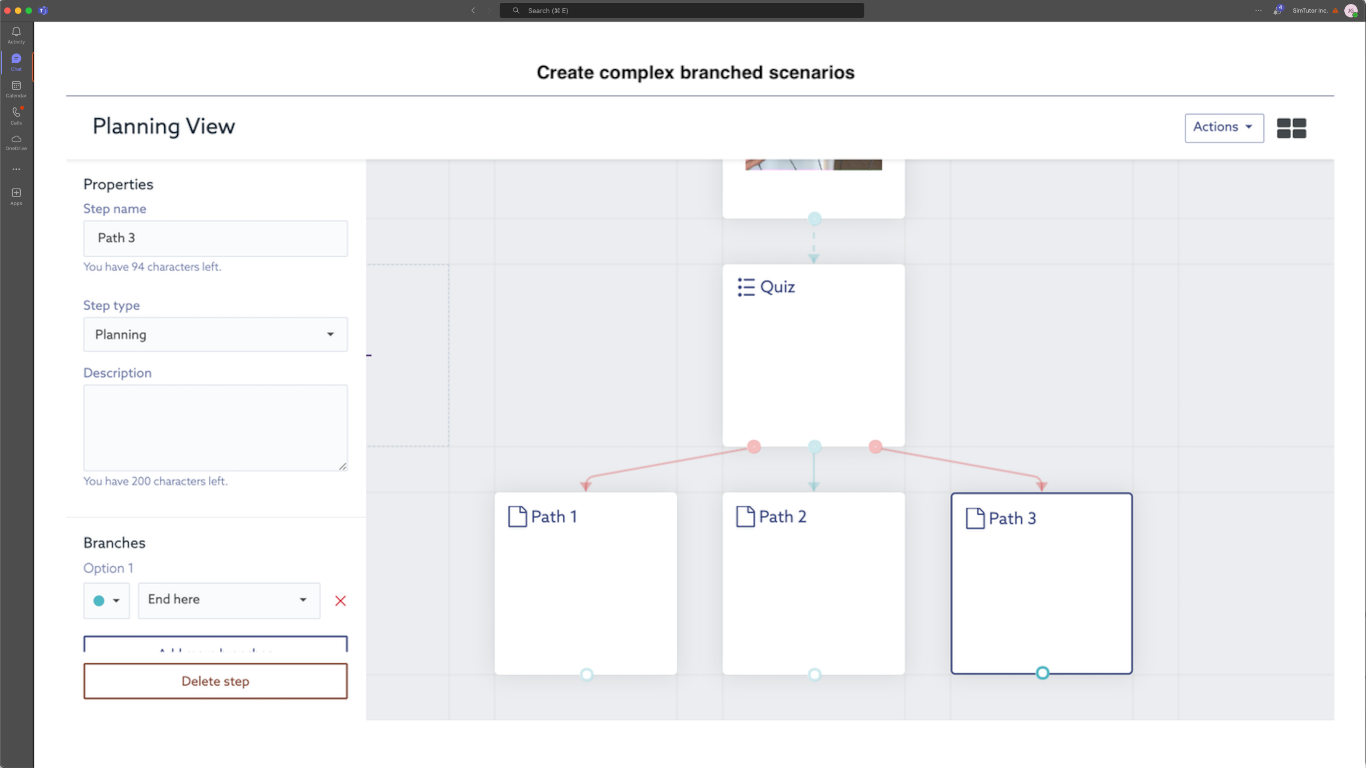The height and width of the screenshot is (768, 1366).
Task: Open the Apps plus icon
Action: (x=16, y=194)
